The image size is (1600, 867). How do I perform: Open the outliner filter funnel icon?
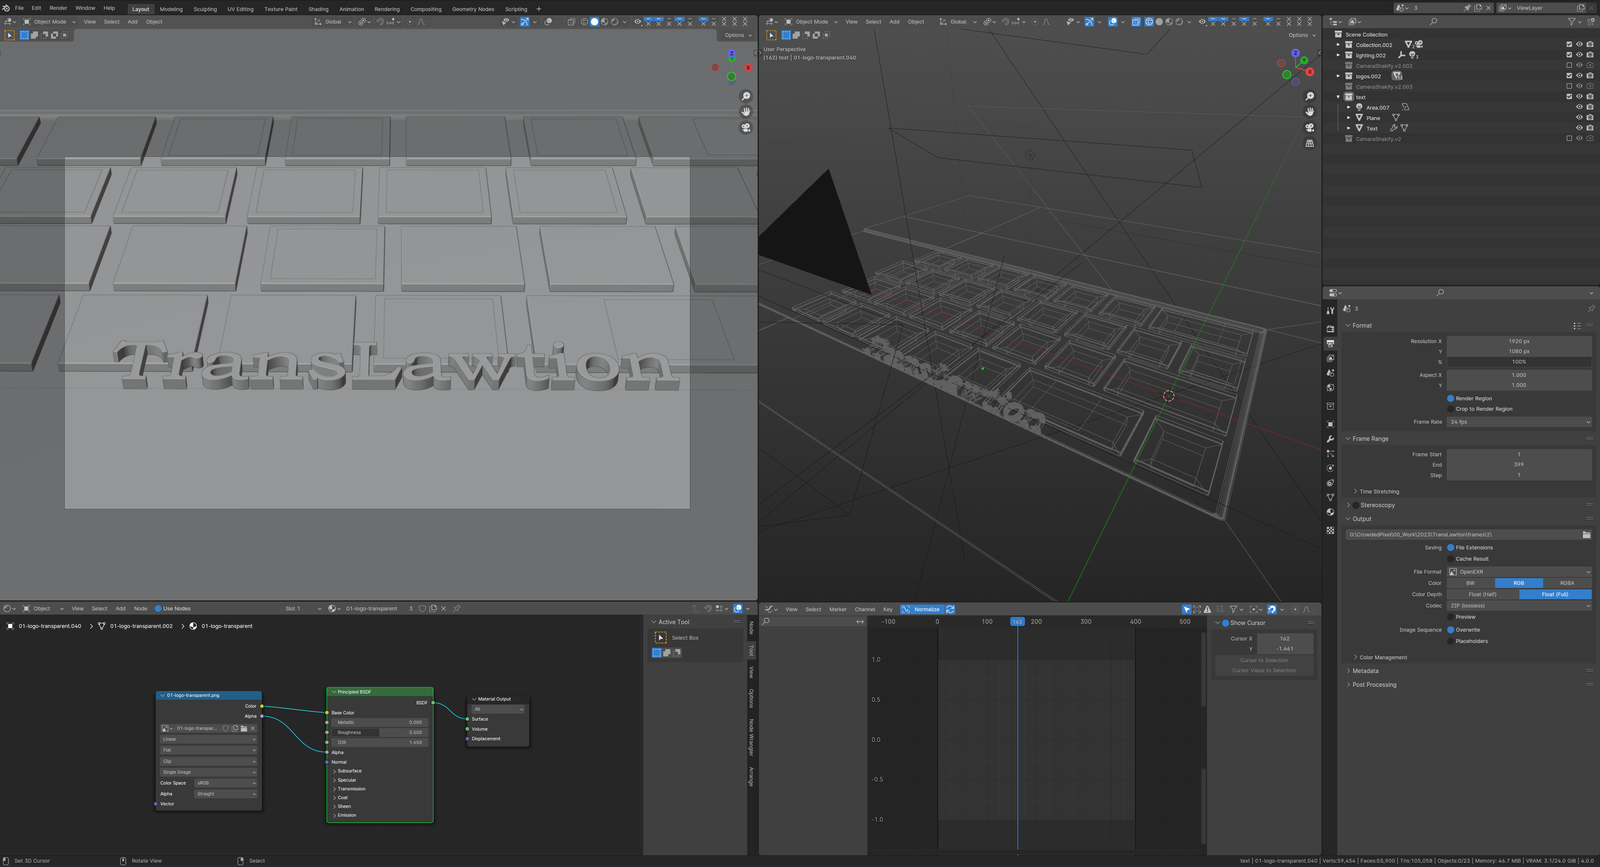coord(1571,21)
